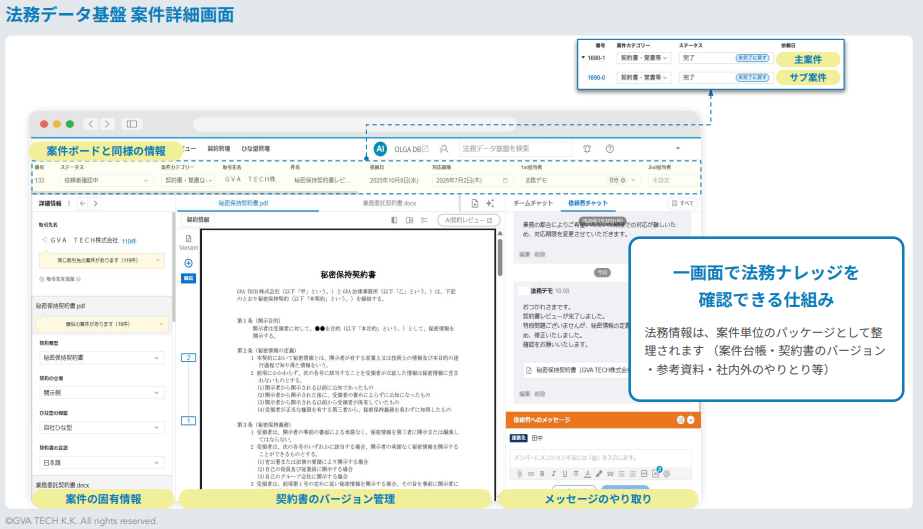The image size is (923, 529).
Task: Click the left panel layout icon
Action: coord(394,220)
